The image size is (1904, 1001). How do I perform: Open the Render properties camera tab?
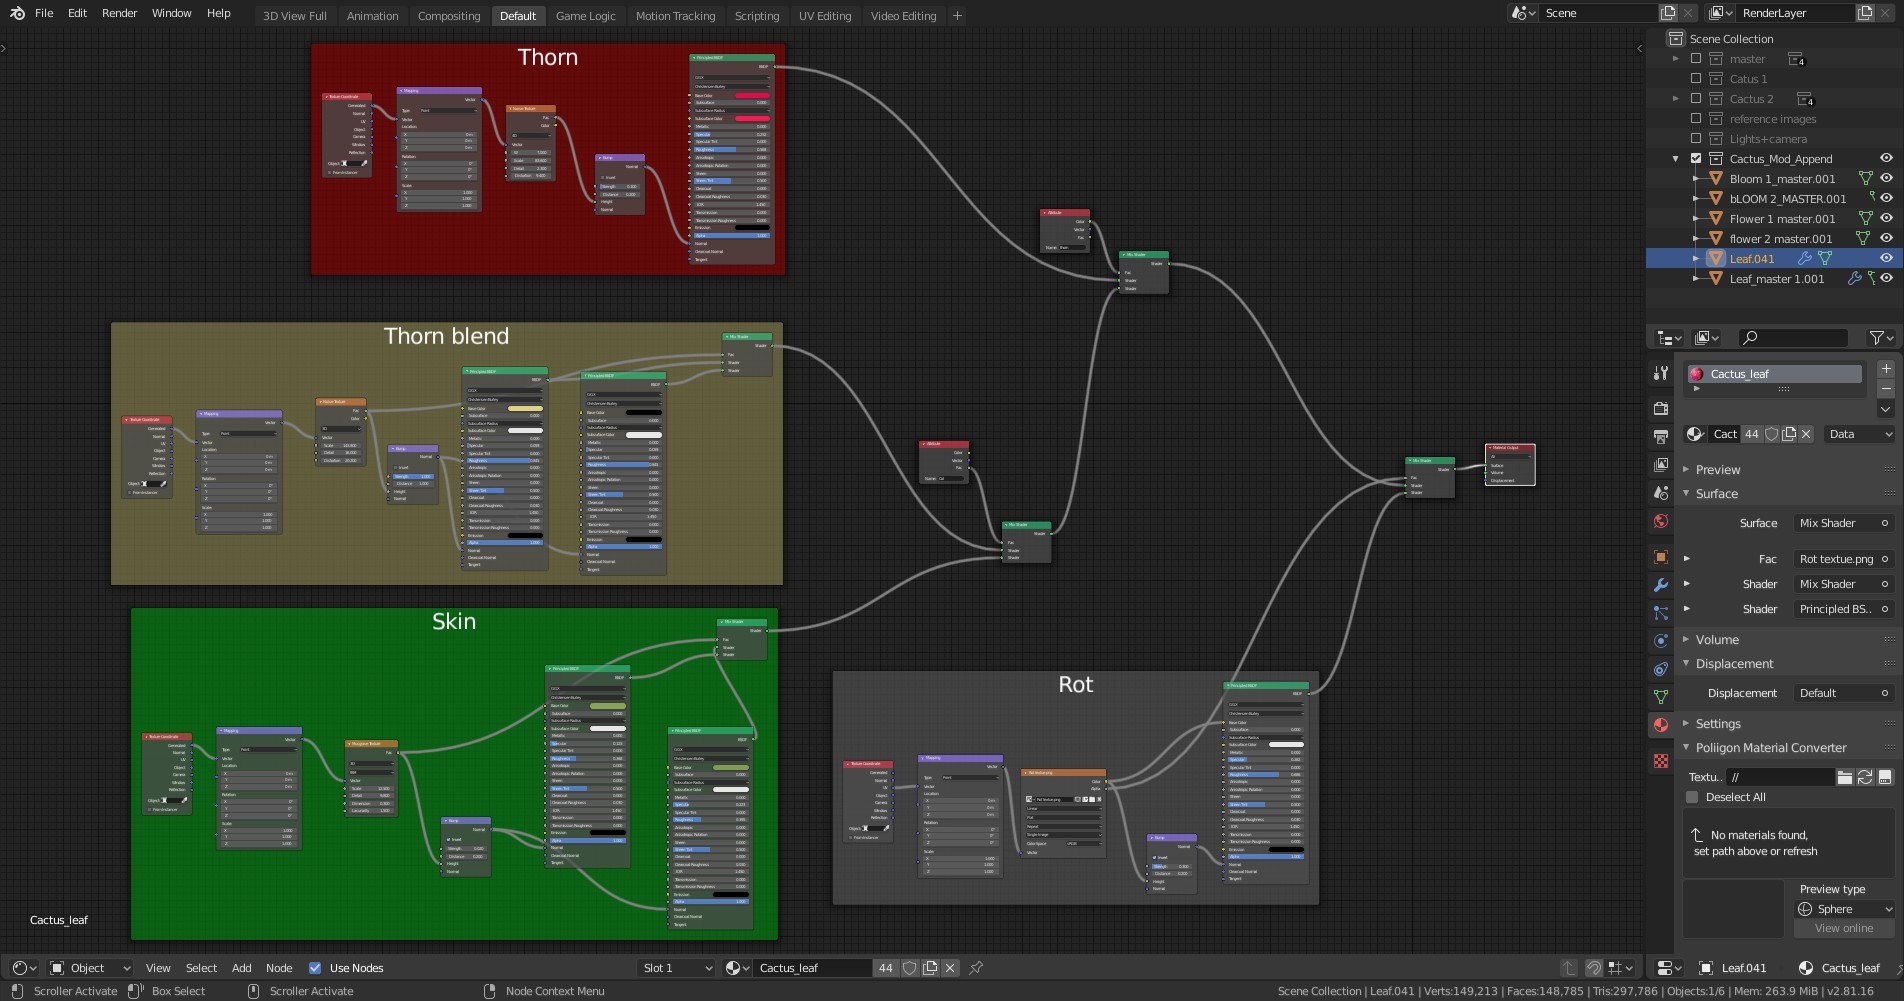click(x=1661, y=408)
